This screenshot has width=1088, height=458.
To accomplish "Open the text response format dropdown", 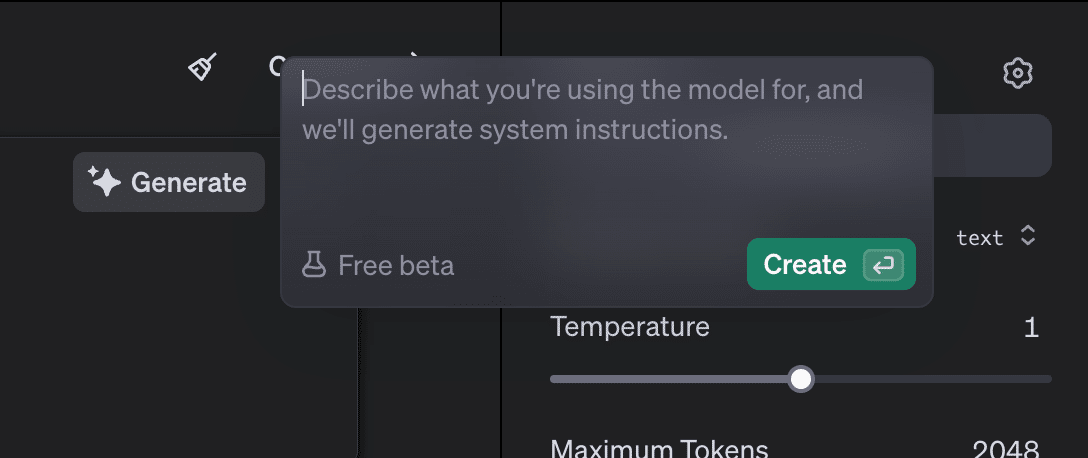I will tap(980, 237).
